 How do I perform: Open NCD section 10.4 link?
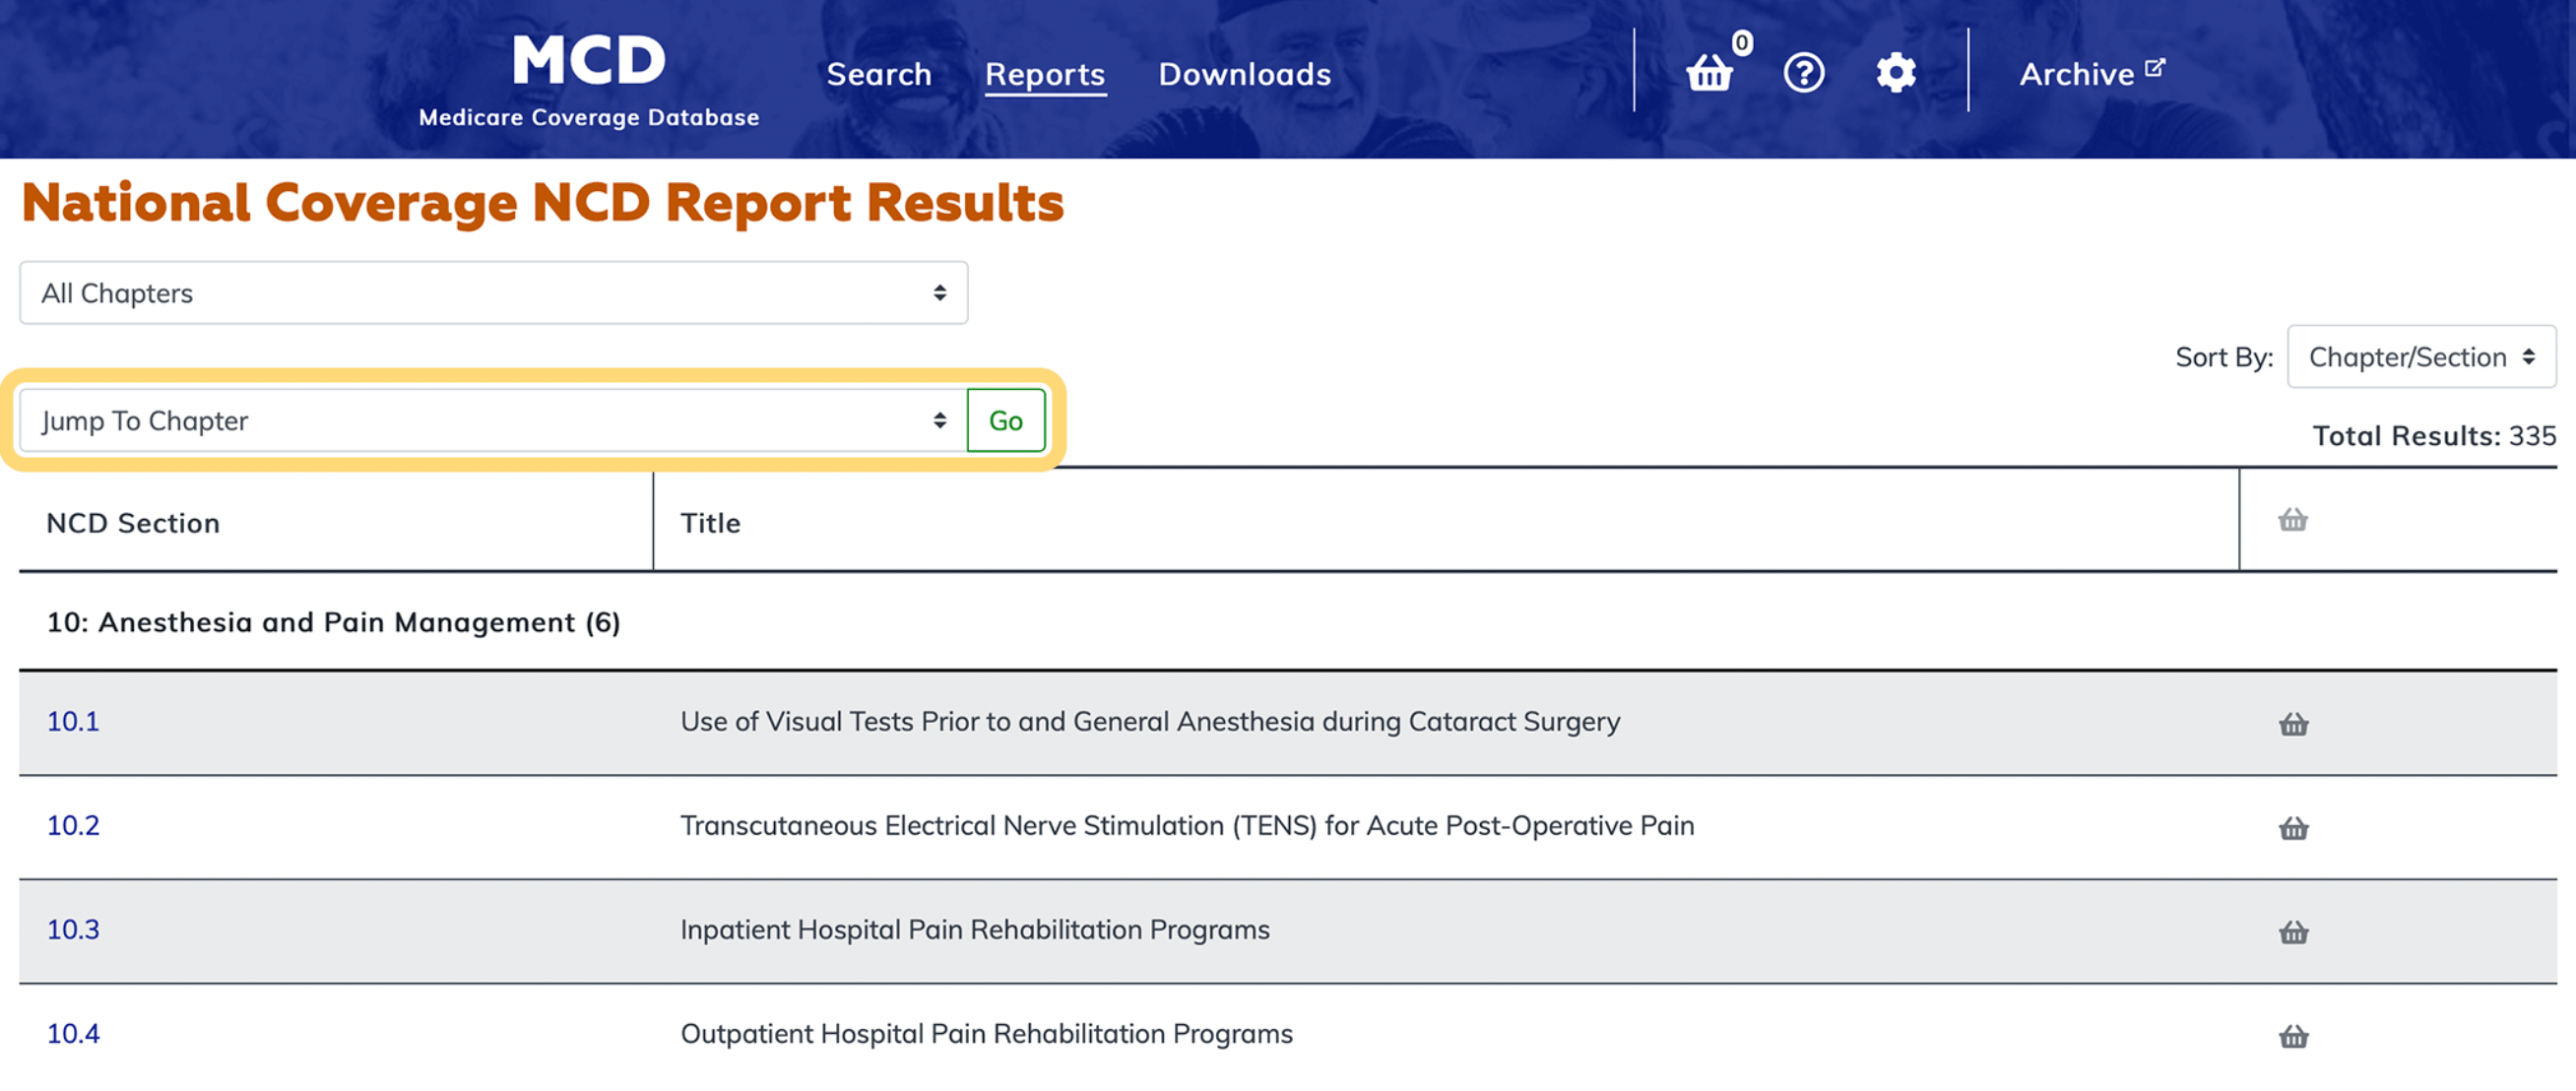(73, 1034)
